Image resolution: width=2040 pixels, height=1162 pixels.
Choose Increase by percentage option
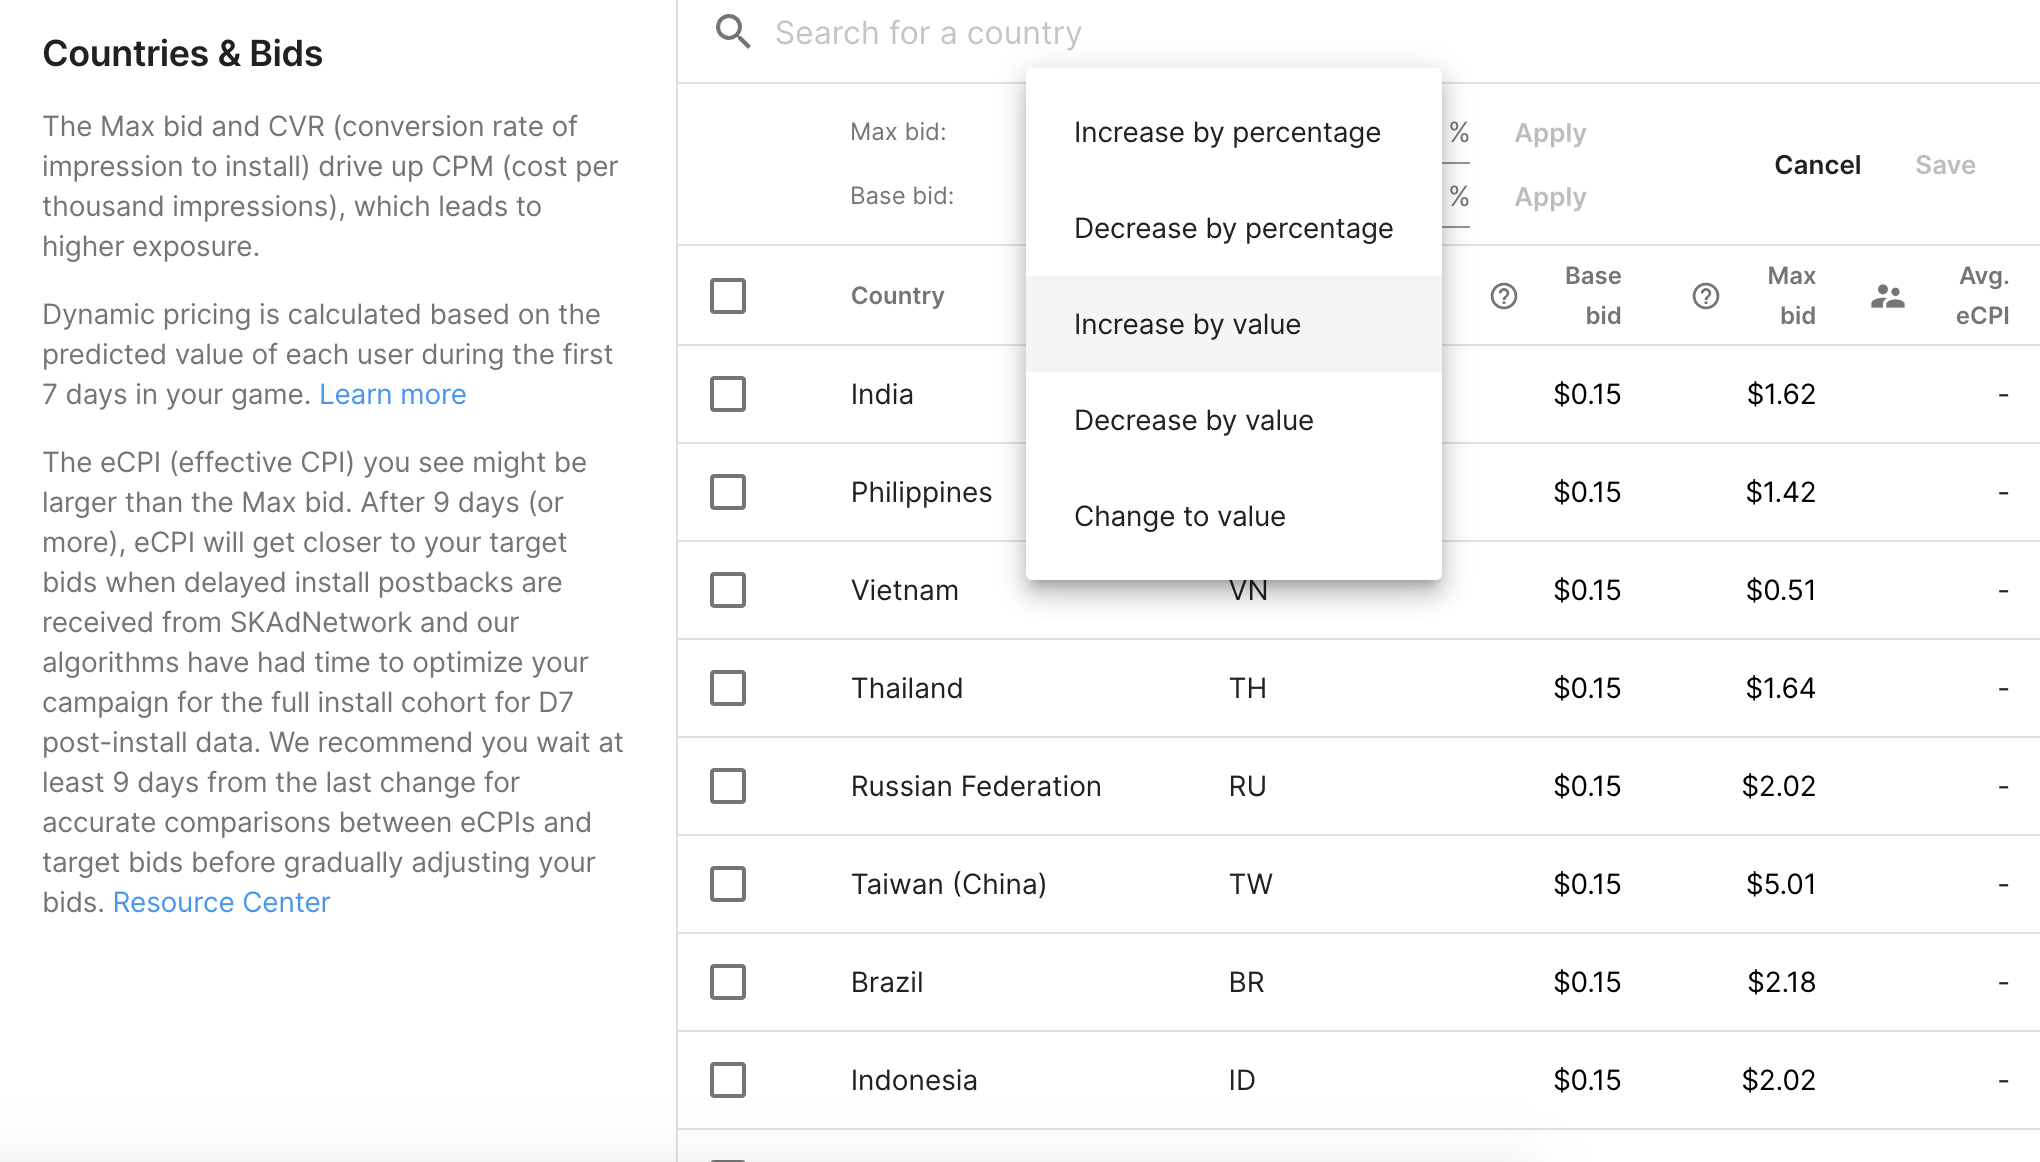pyautogui.click(x=1227, y=132)
